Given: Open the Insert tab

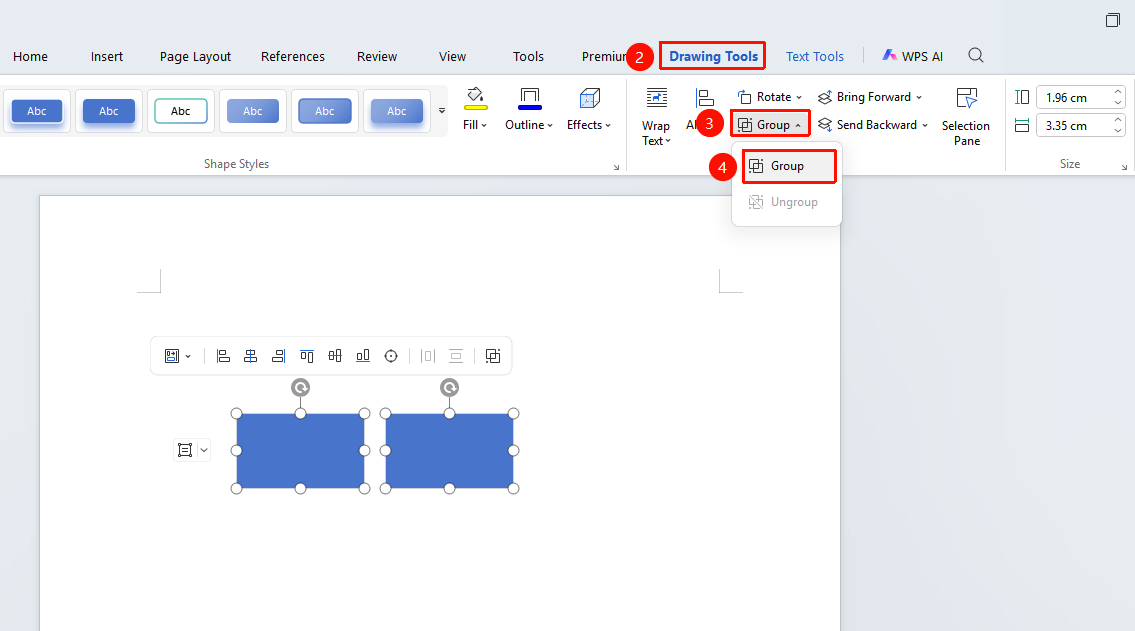Looking at the screenshot, I should click(106, 56).
